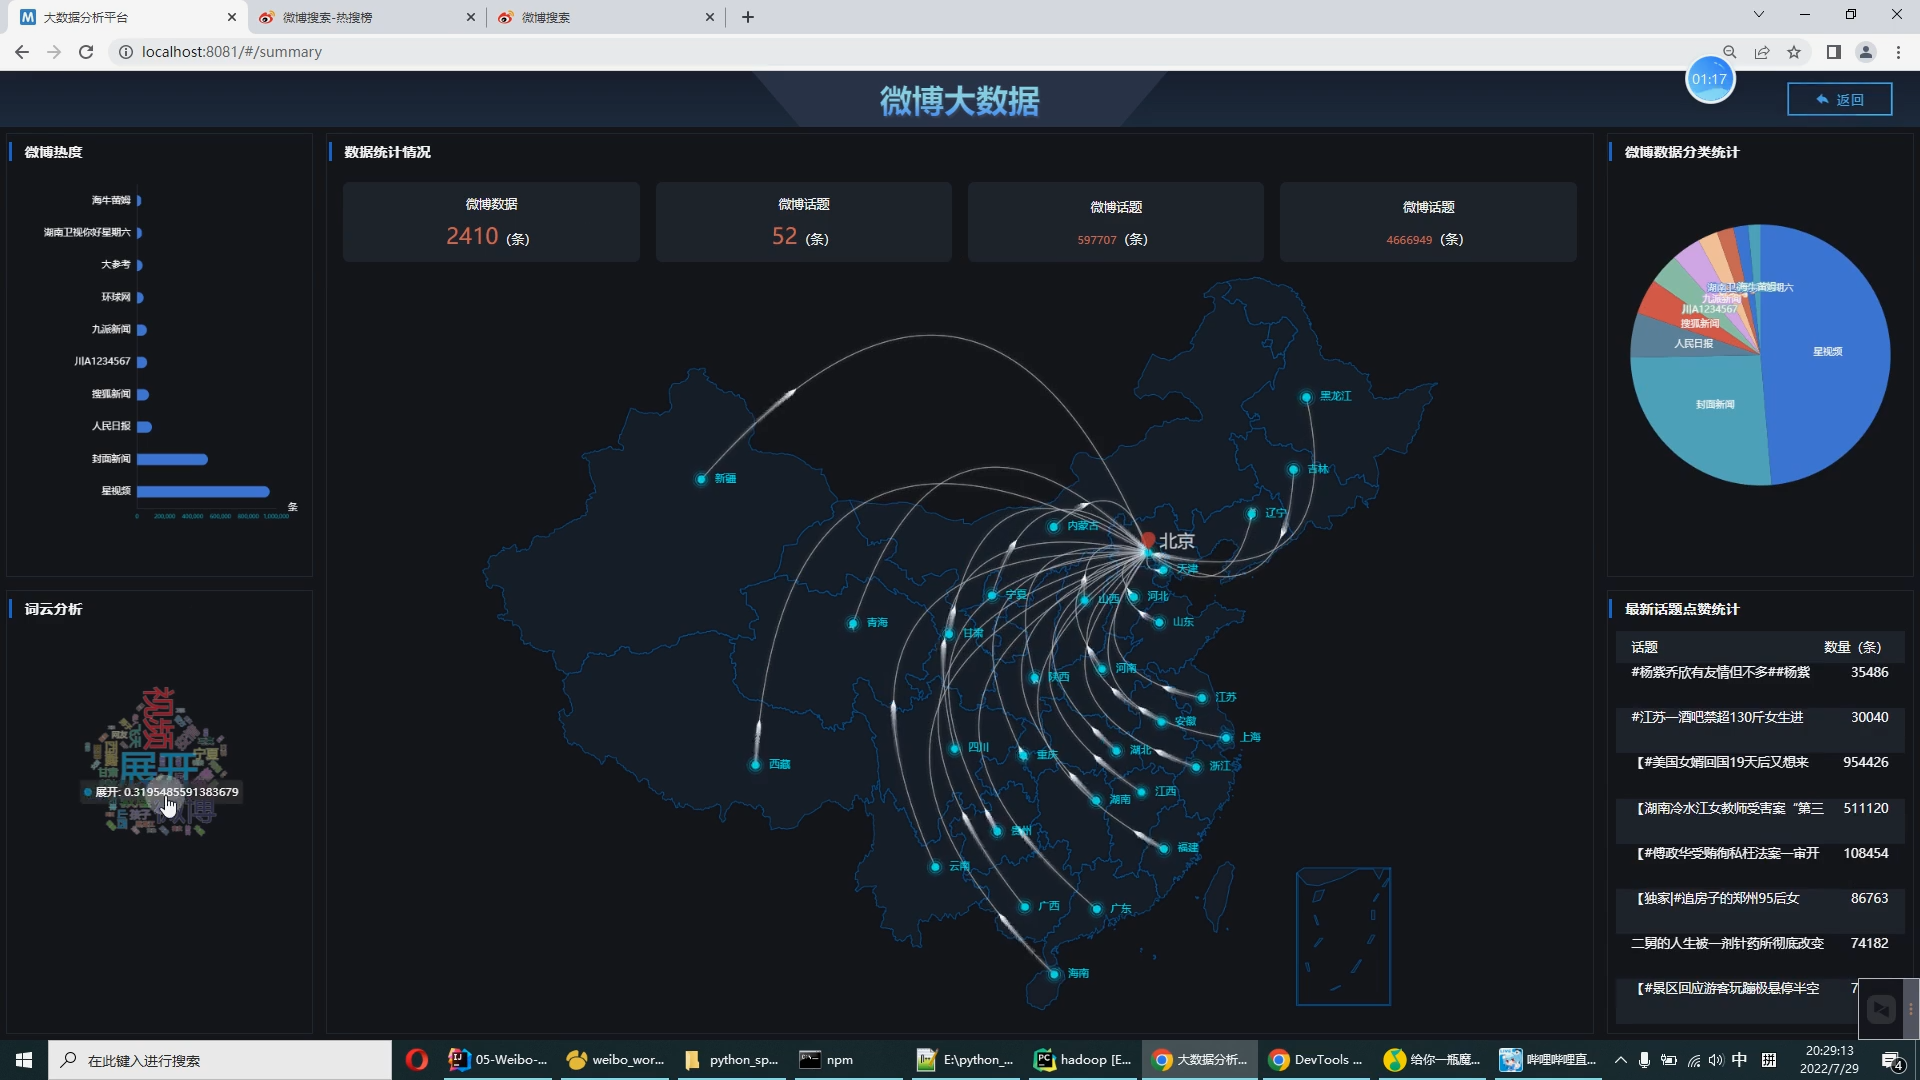Show hidden system tray icons
This screenshot has height=1080, width=1920.
pyautogui.click(x=1620, y=1060)
